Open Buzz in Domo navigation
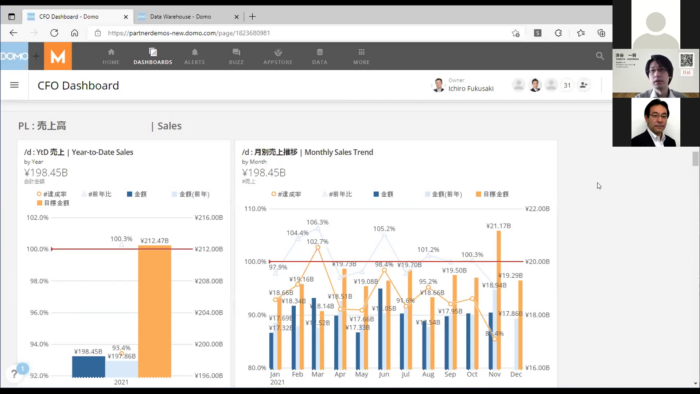 tap(236, 57)
